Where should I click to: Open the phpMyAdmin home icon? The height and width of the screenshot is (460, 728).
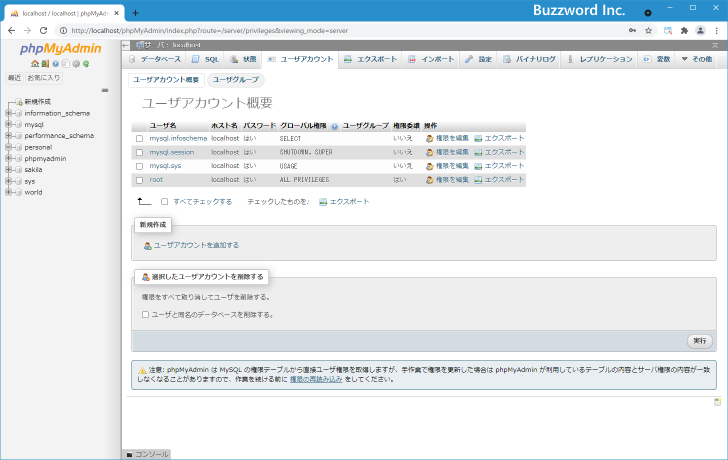(x=35, y=64)
